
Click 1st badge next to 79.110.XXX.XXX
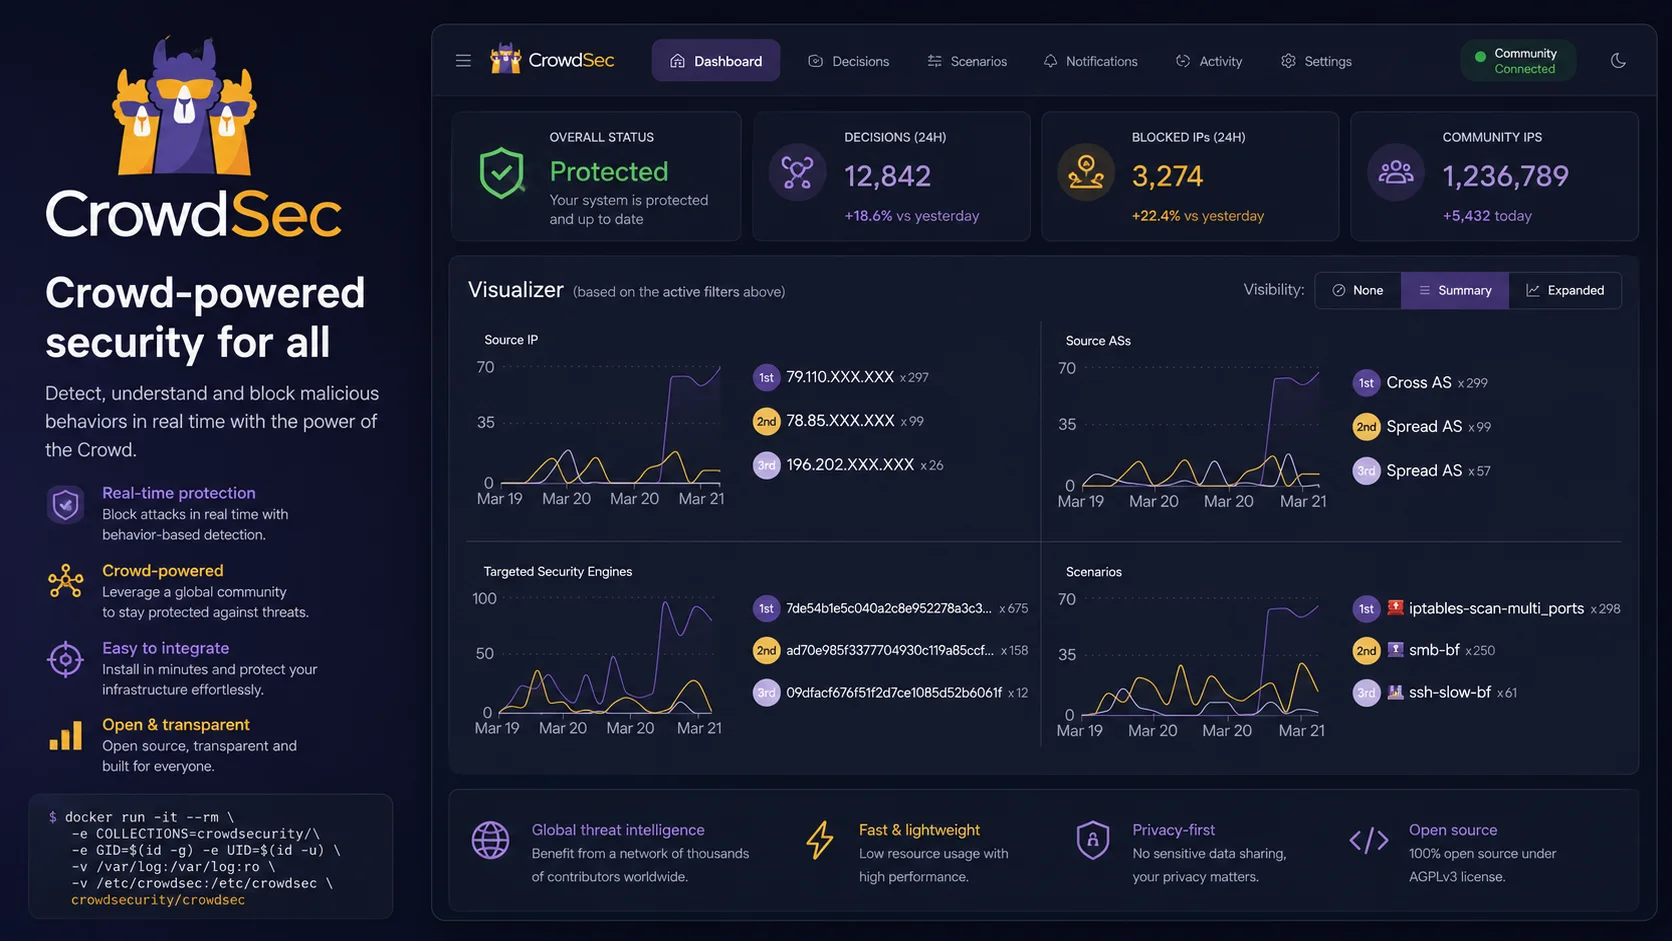(x=766, y=377)
